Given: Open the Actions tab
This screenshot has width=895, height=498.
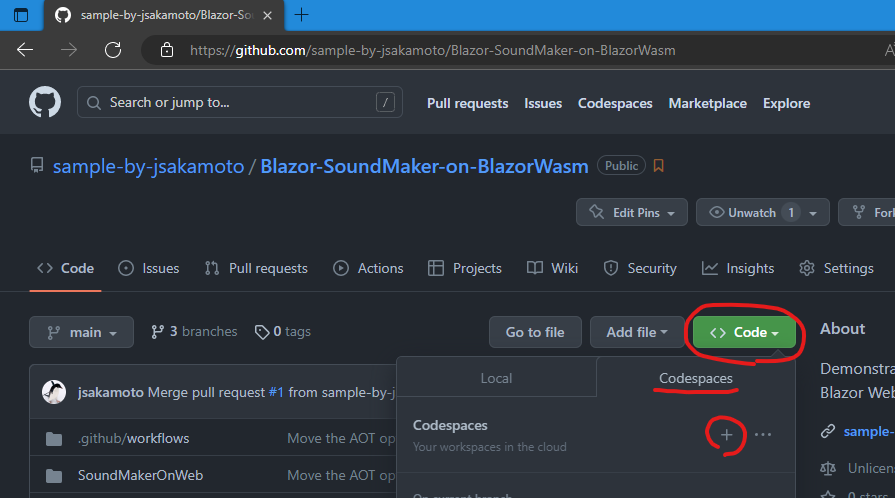Looking at the screenshot, I should (368, 268).
